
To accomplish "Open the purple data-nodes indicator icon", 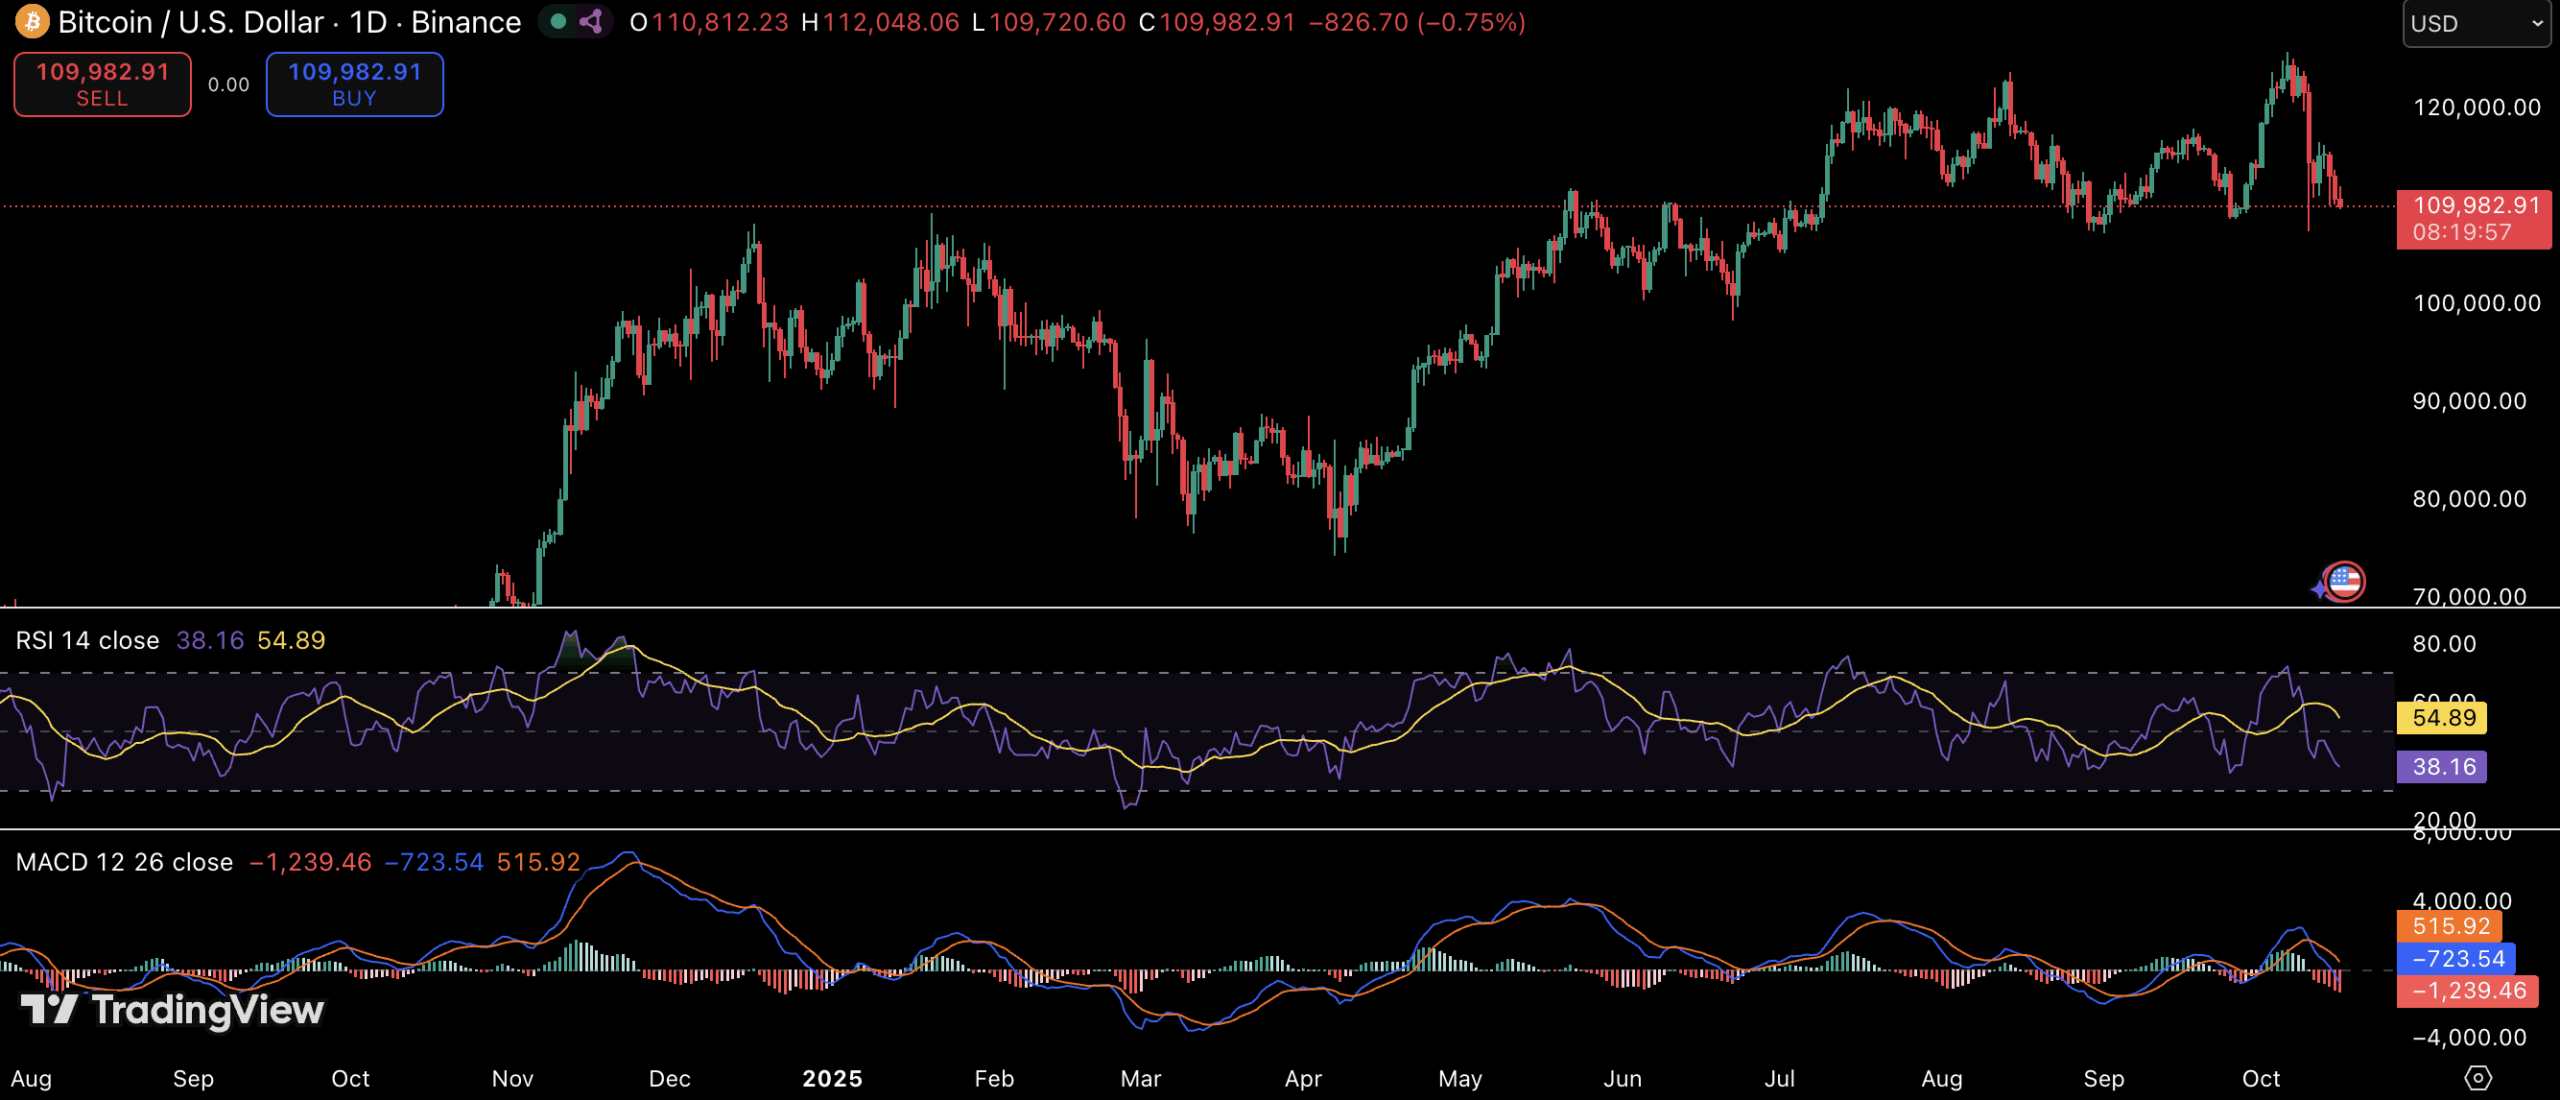I will [591, 21].
